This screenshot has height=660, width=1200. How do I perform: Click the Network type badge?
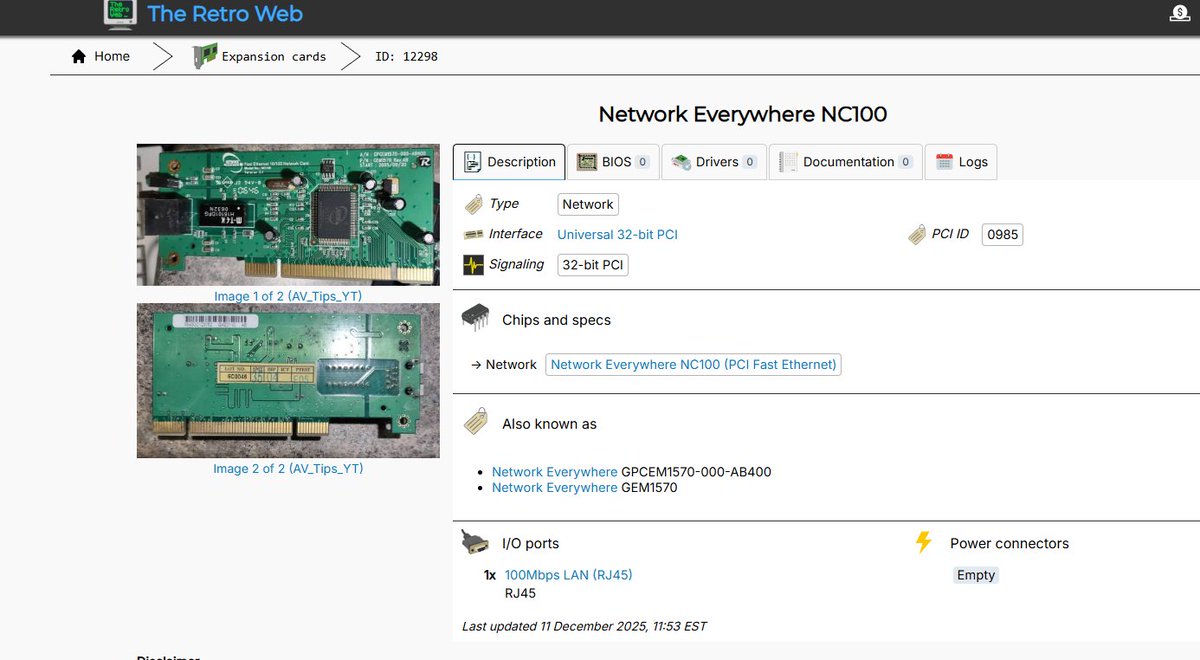pyautogui.click(x=588, y=204)
